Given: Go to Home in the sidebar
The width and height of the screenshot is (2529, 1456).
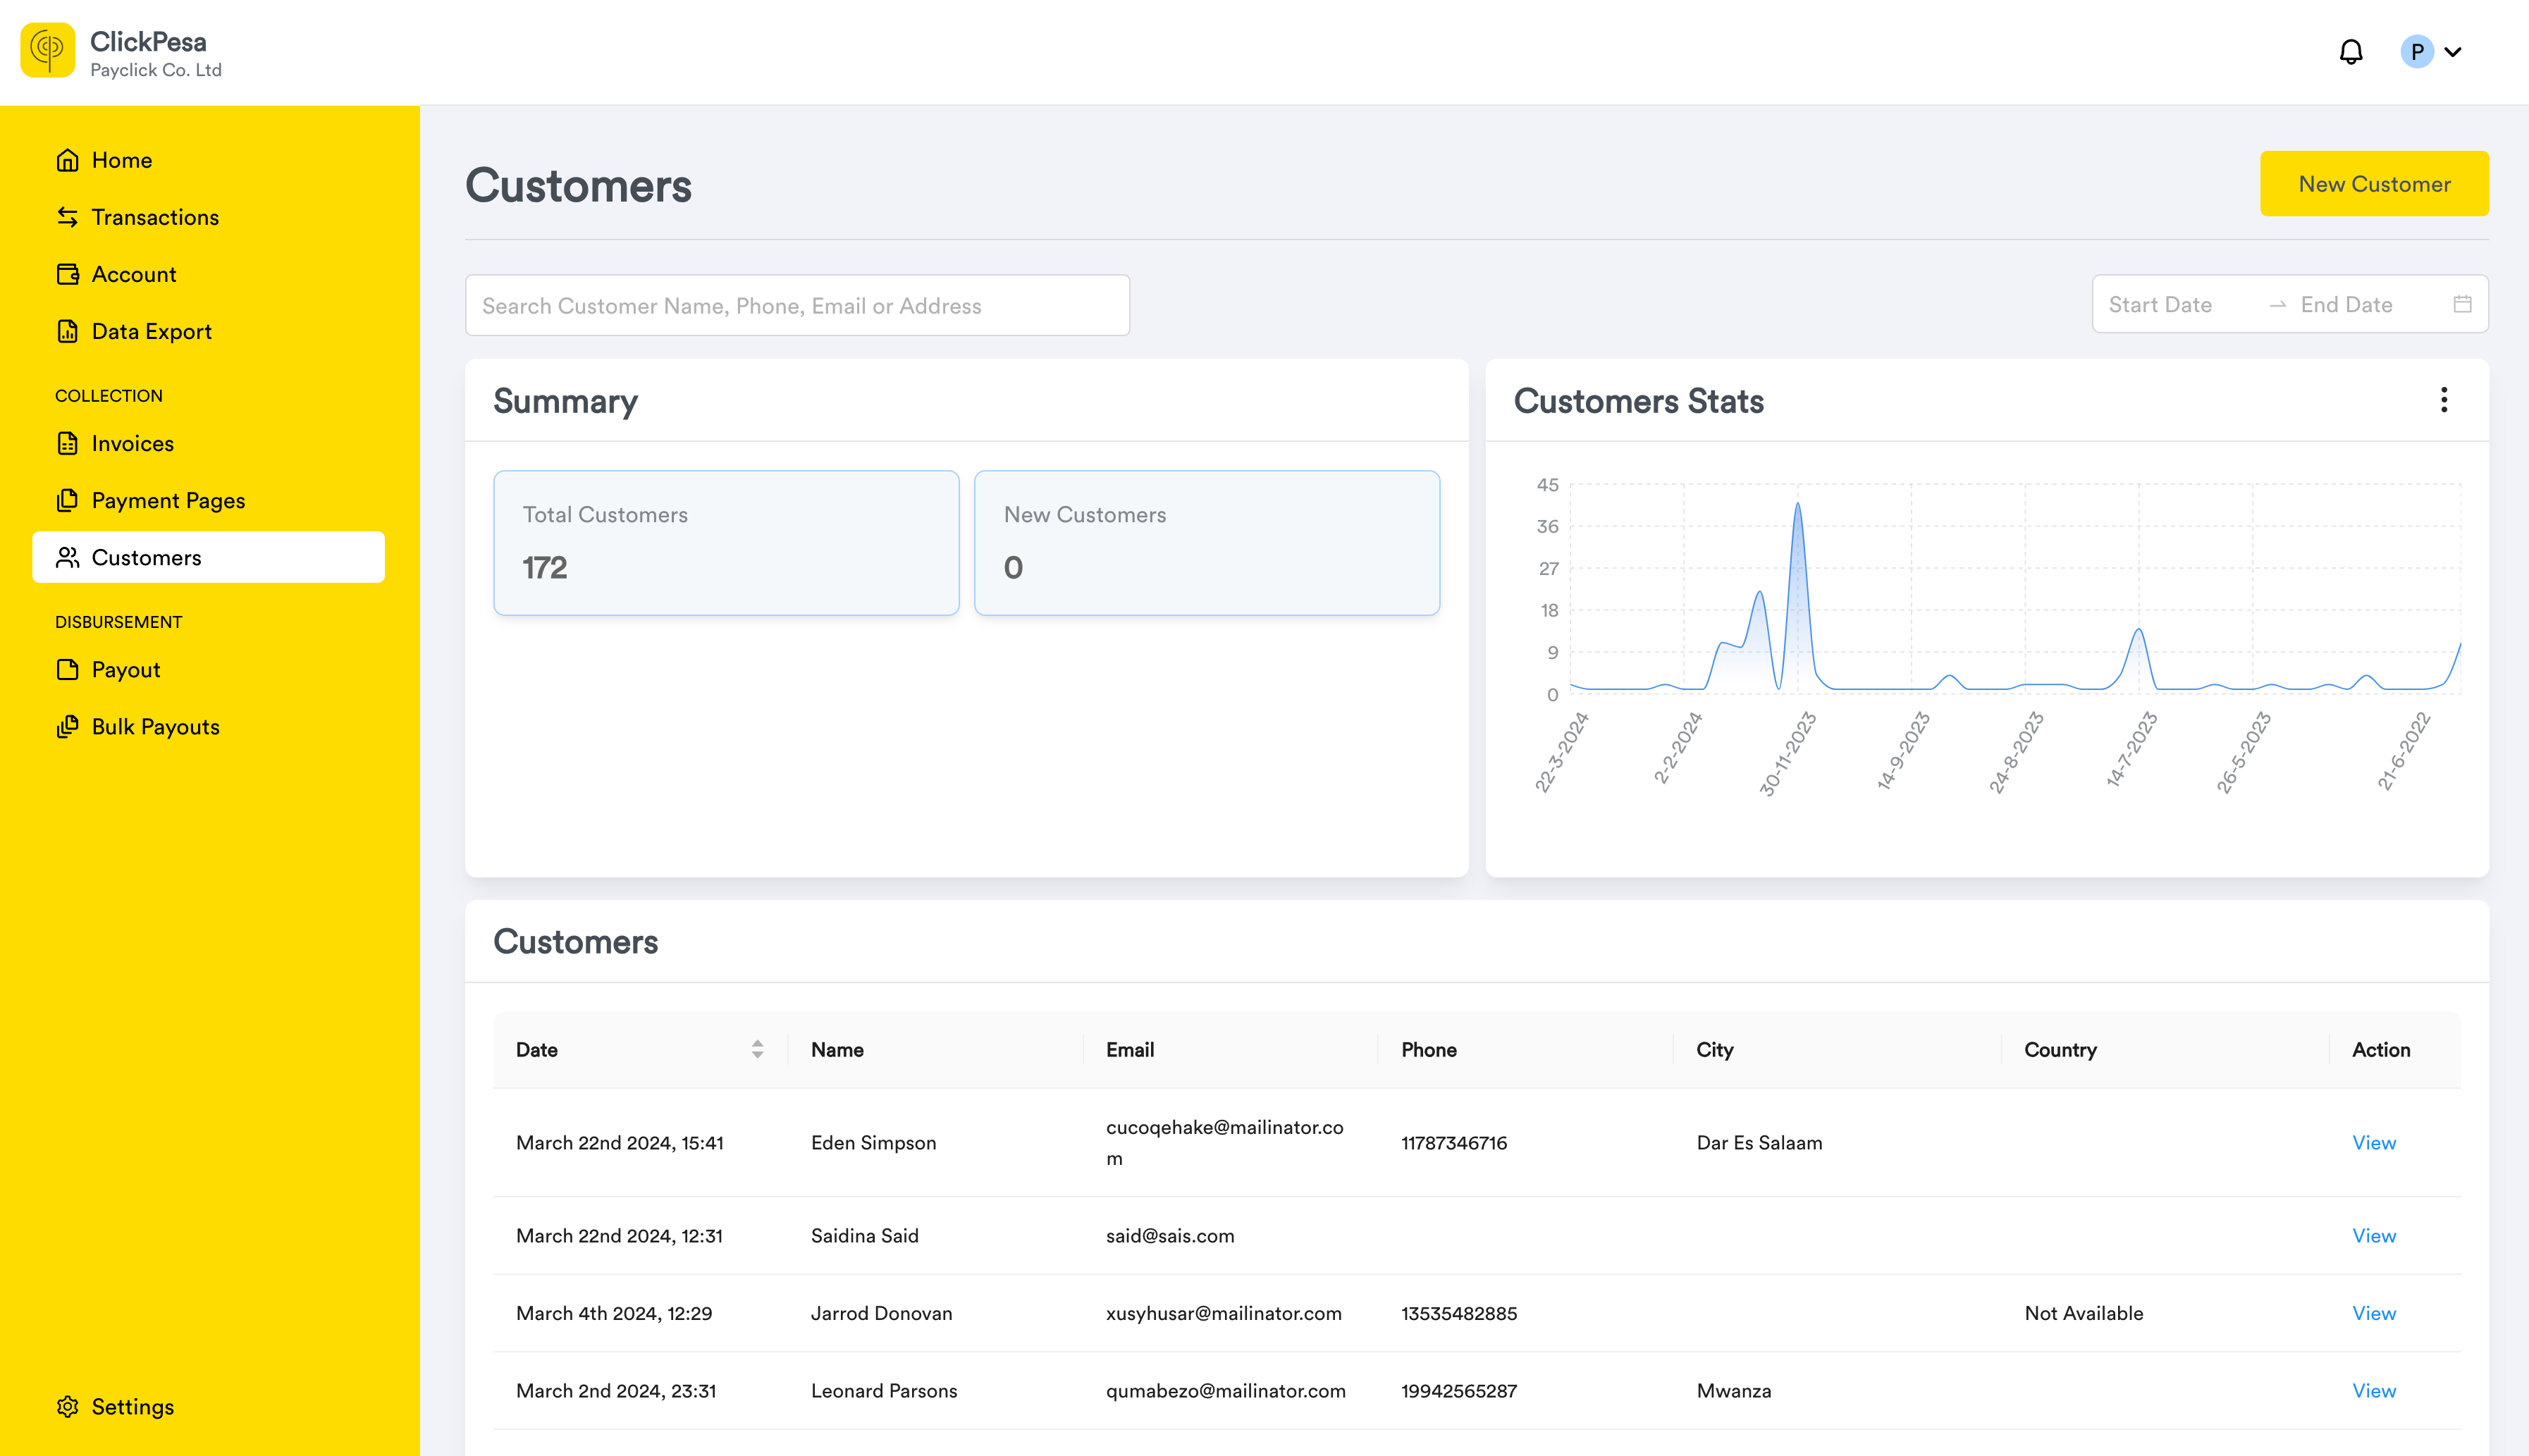Looking at the screenshot, I should pyautogui.click(x=208, y=160).
